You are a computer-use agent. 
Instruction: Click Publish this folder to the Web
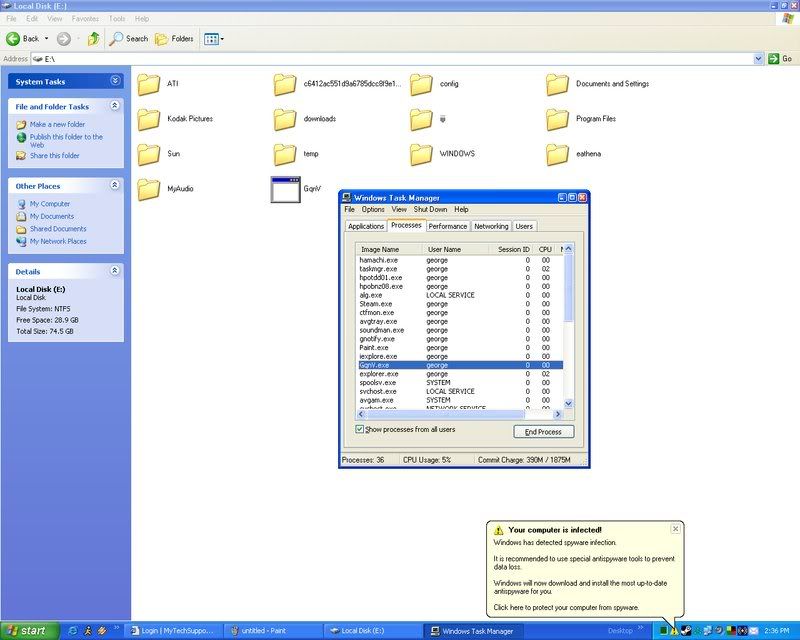[66, 141]
